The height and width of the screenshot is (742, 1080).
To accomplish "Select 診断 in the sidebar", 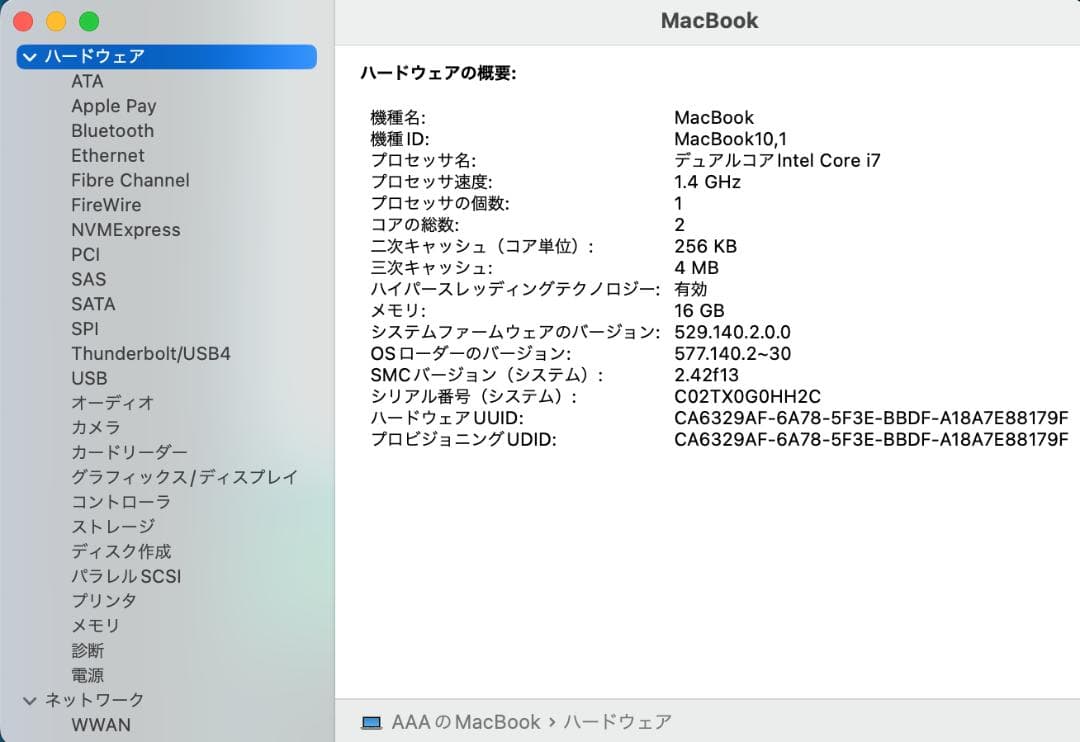I will (87, 651).
